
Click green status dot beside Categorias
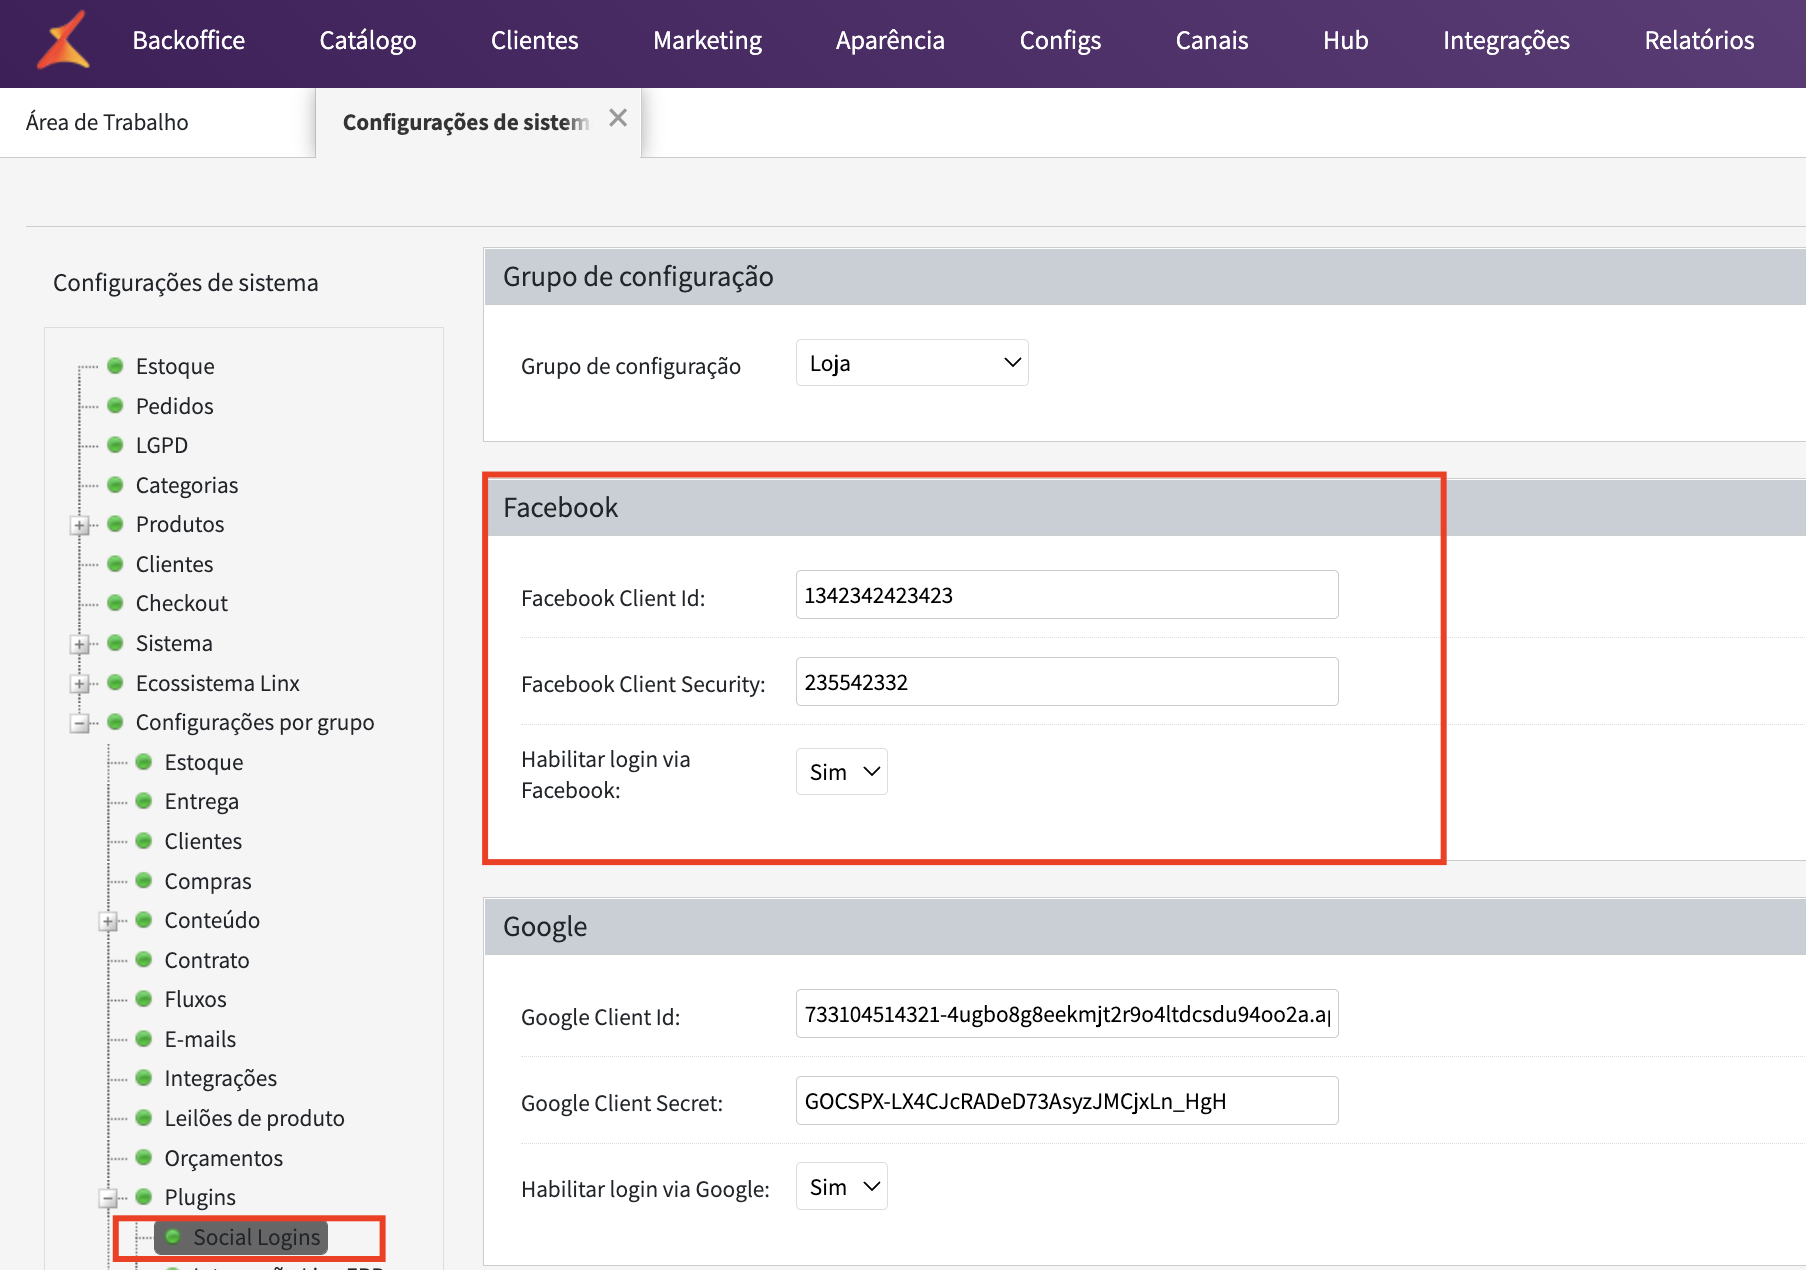(x=115, y=484)
